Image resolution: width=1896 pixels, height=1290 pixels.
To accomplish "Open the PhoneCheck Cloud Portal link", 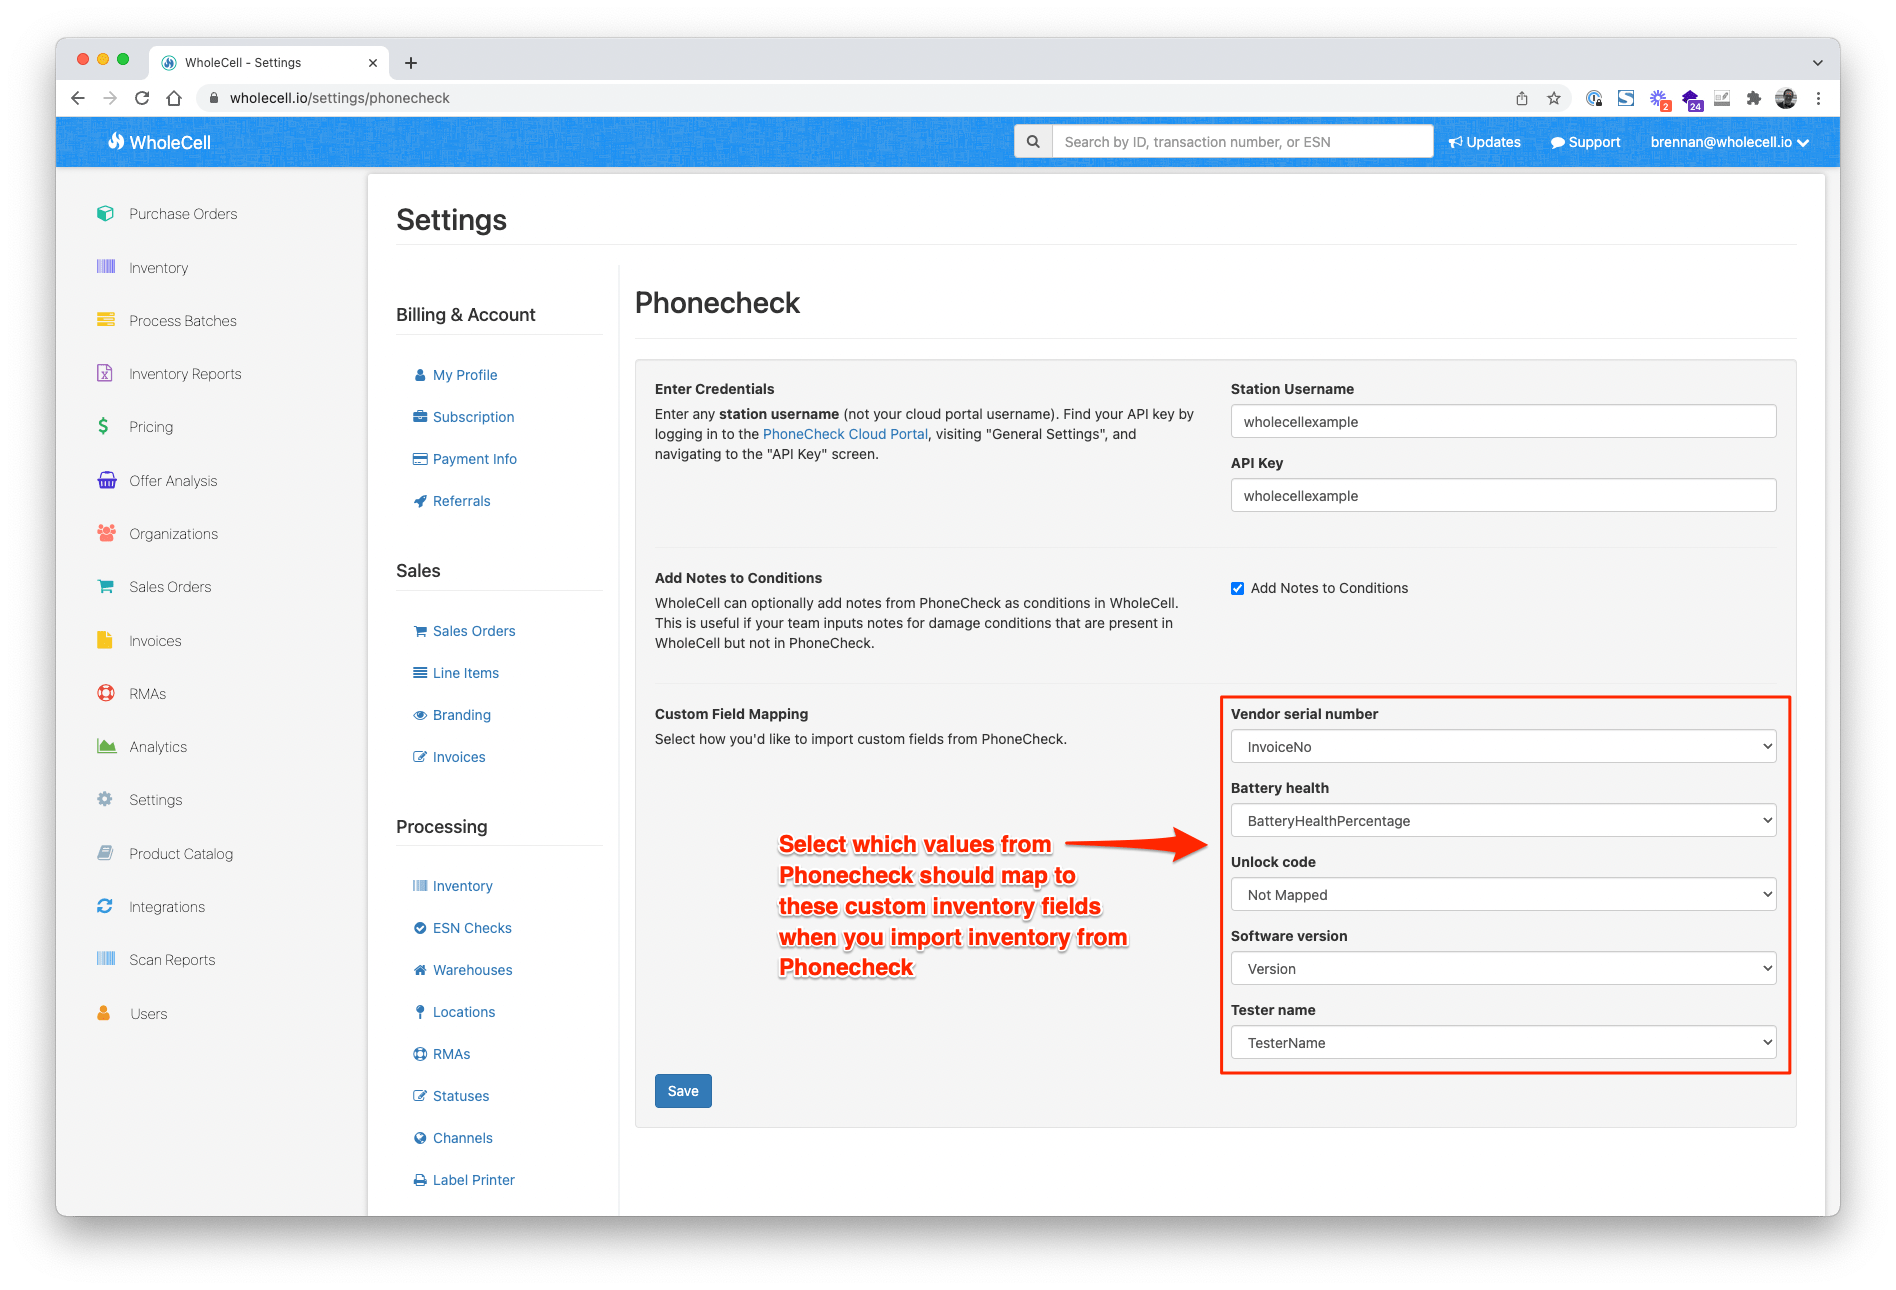I will (x=845, y=434).
